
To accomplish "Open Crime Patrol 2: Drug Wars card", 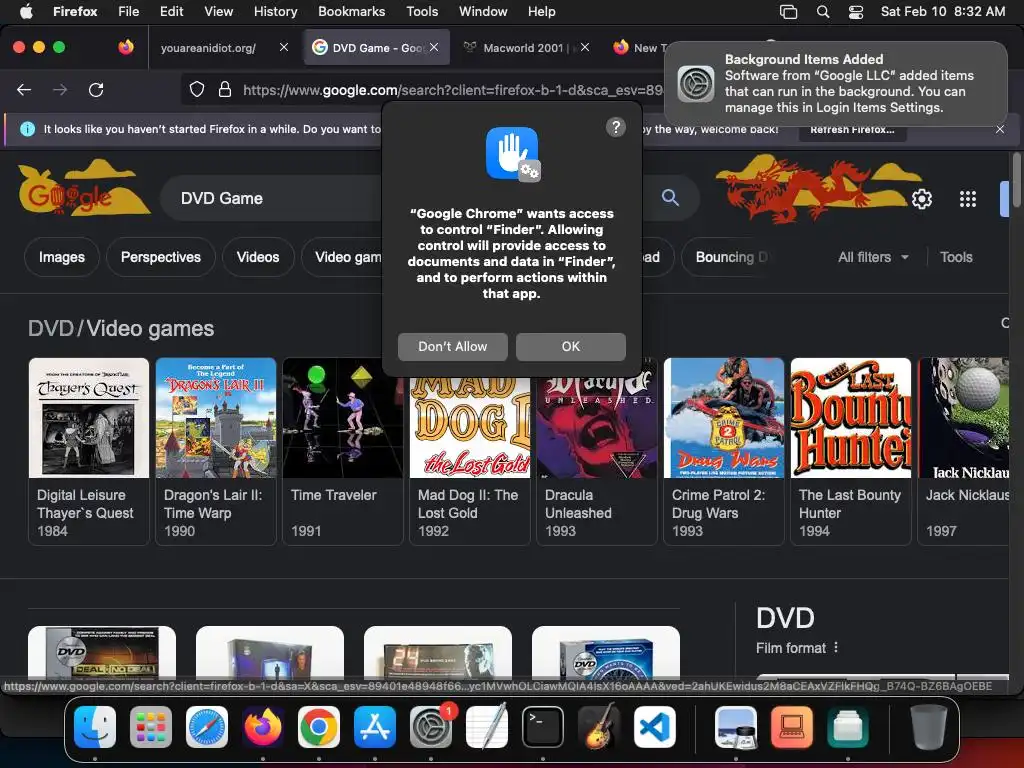I will 724,451.
